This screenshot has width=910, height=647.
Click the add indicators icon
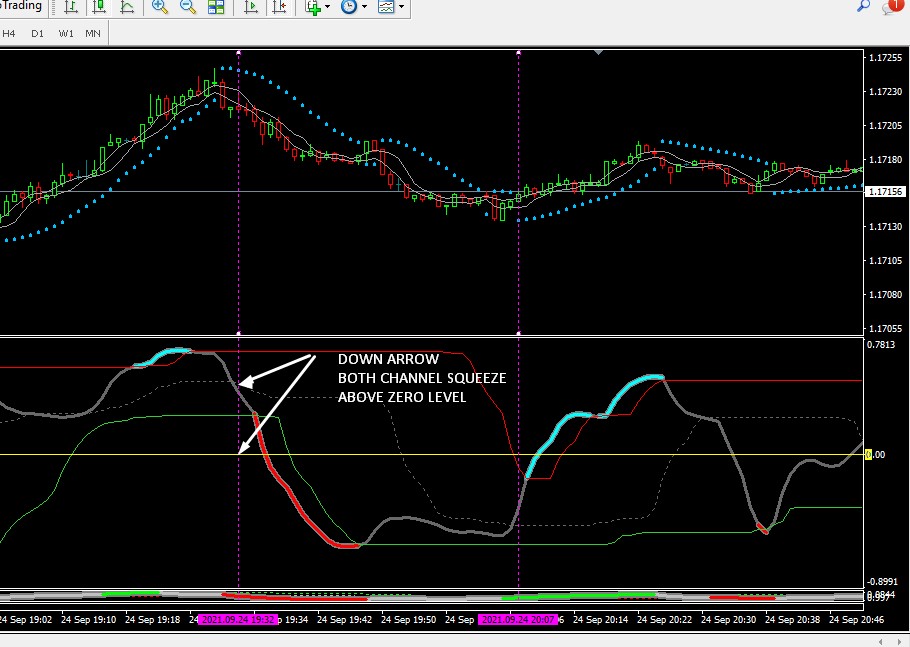(x=313, y=8)
